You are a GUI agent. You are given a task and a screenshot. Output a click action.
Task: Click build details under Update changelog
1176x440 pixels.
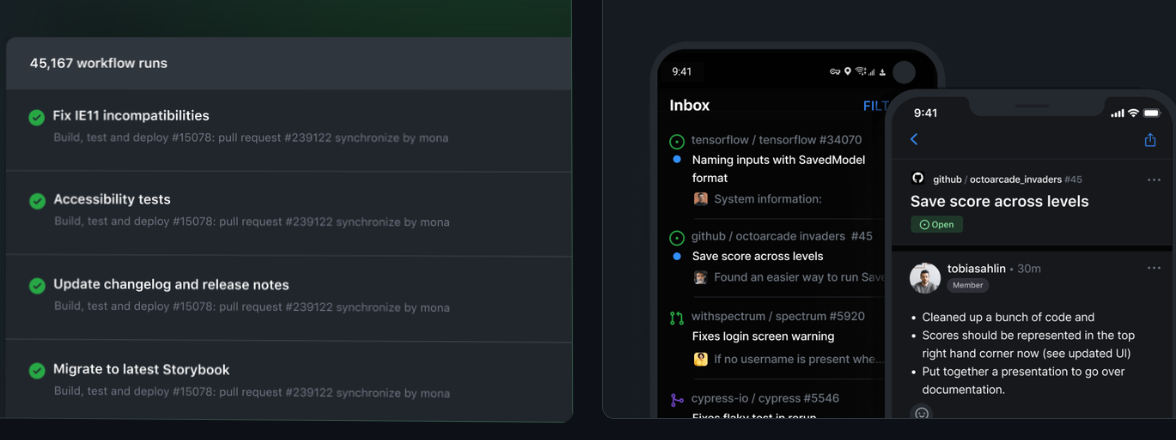tap(251, 307)
